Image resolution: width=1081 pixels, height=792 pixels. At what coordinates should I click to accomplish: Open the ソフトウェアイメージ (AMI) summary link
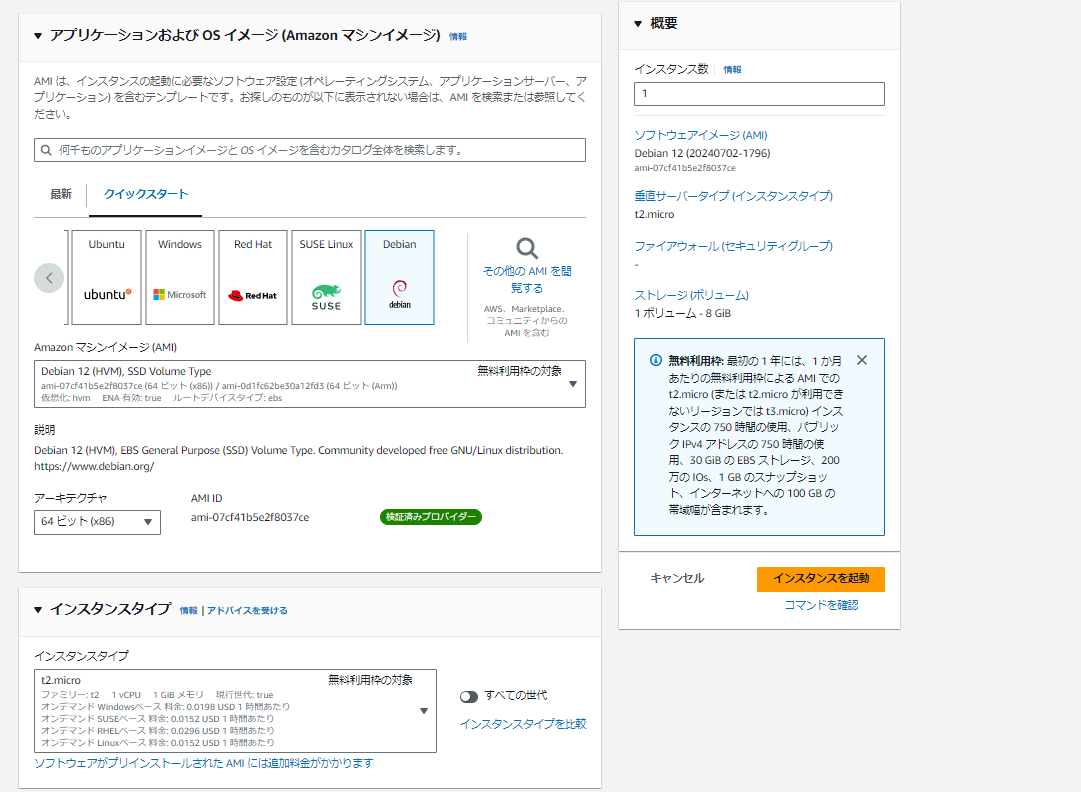(x=700, y=135)
